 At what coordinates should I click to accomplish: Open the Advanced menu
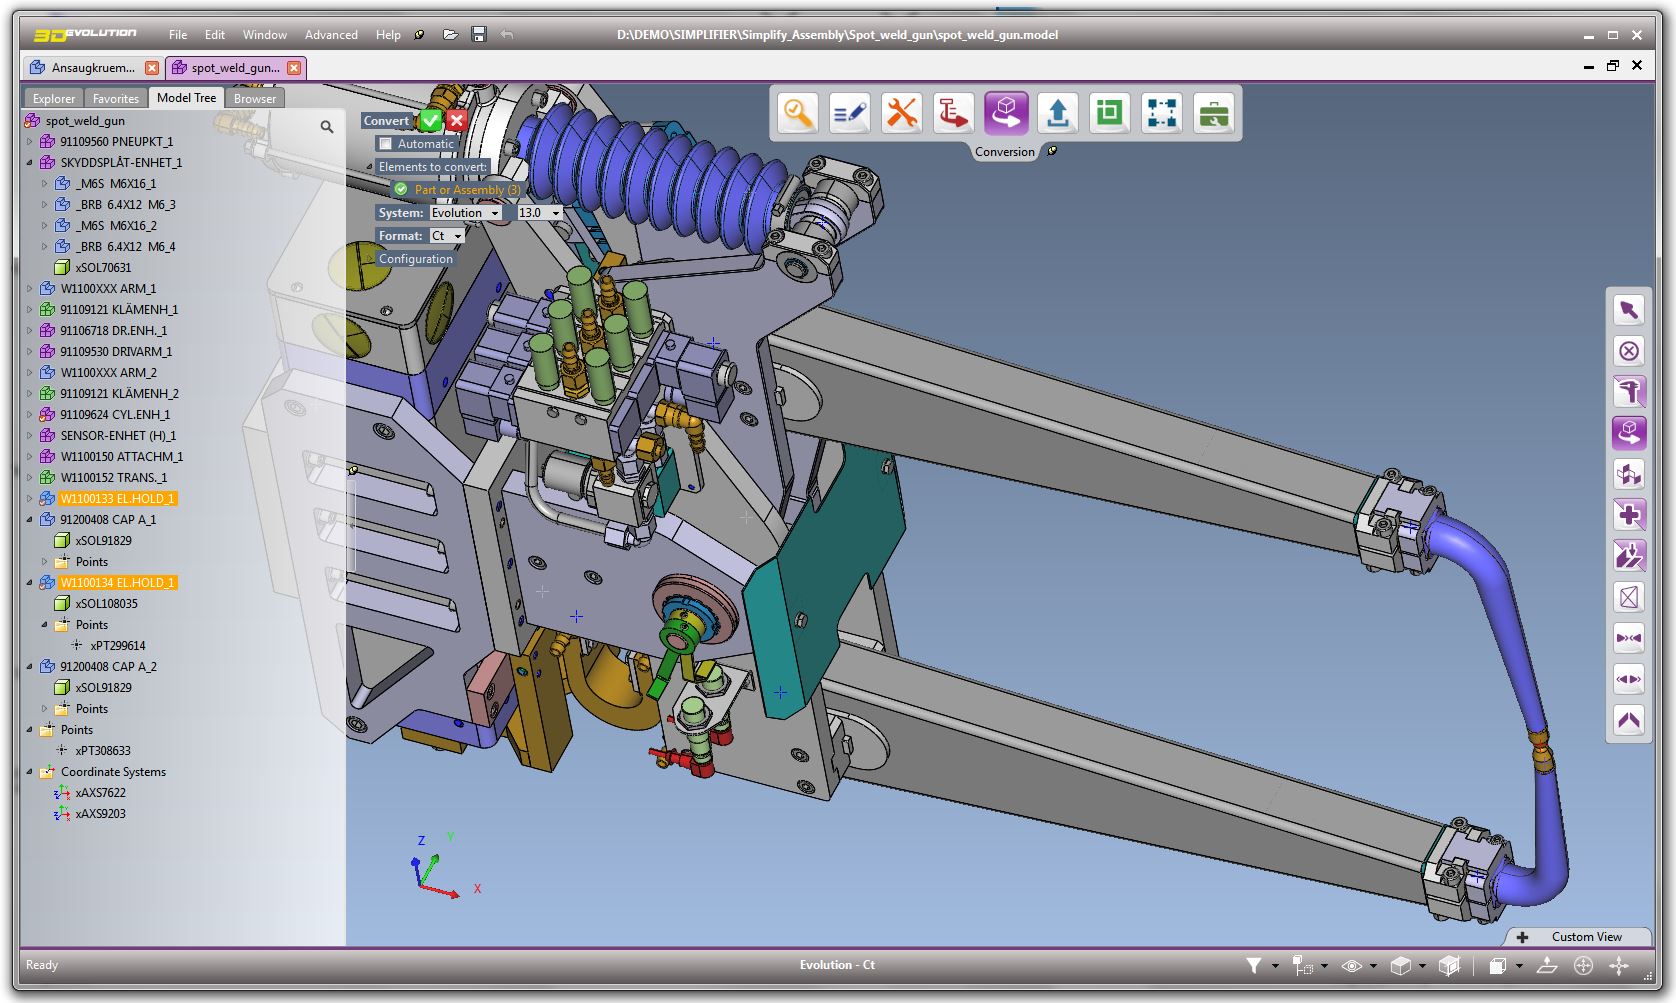(x=331, y=35)
